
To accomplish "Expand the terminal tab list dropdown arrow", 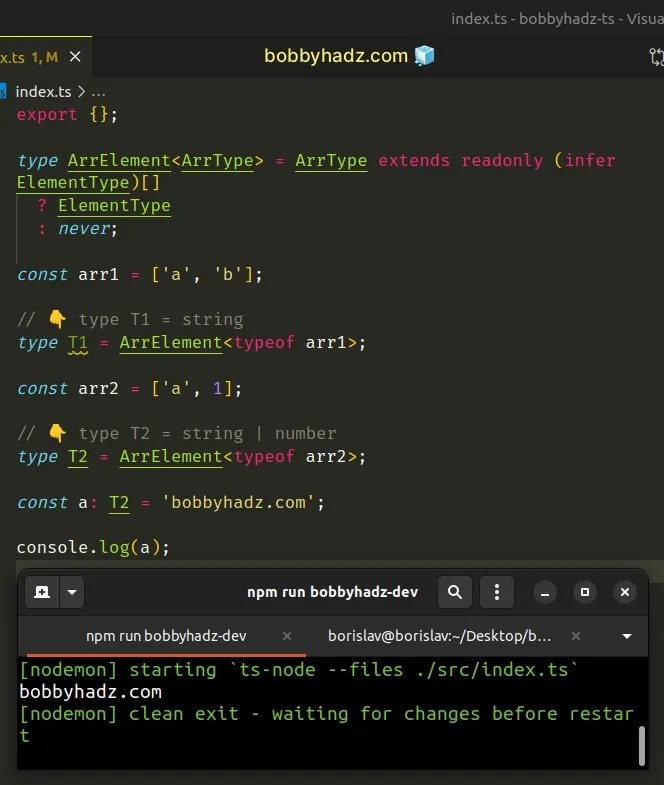I will click(627, 636).
